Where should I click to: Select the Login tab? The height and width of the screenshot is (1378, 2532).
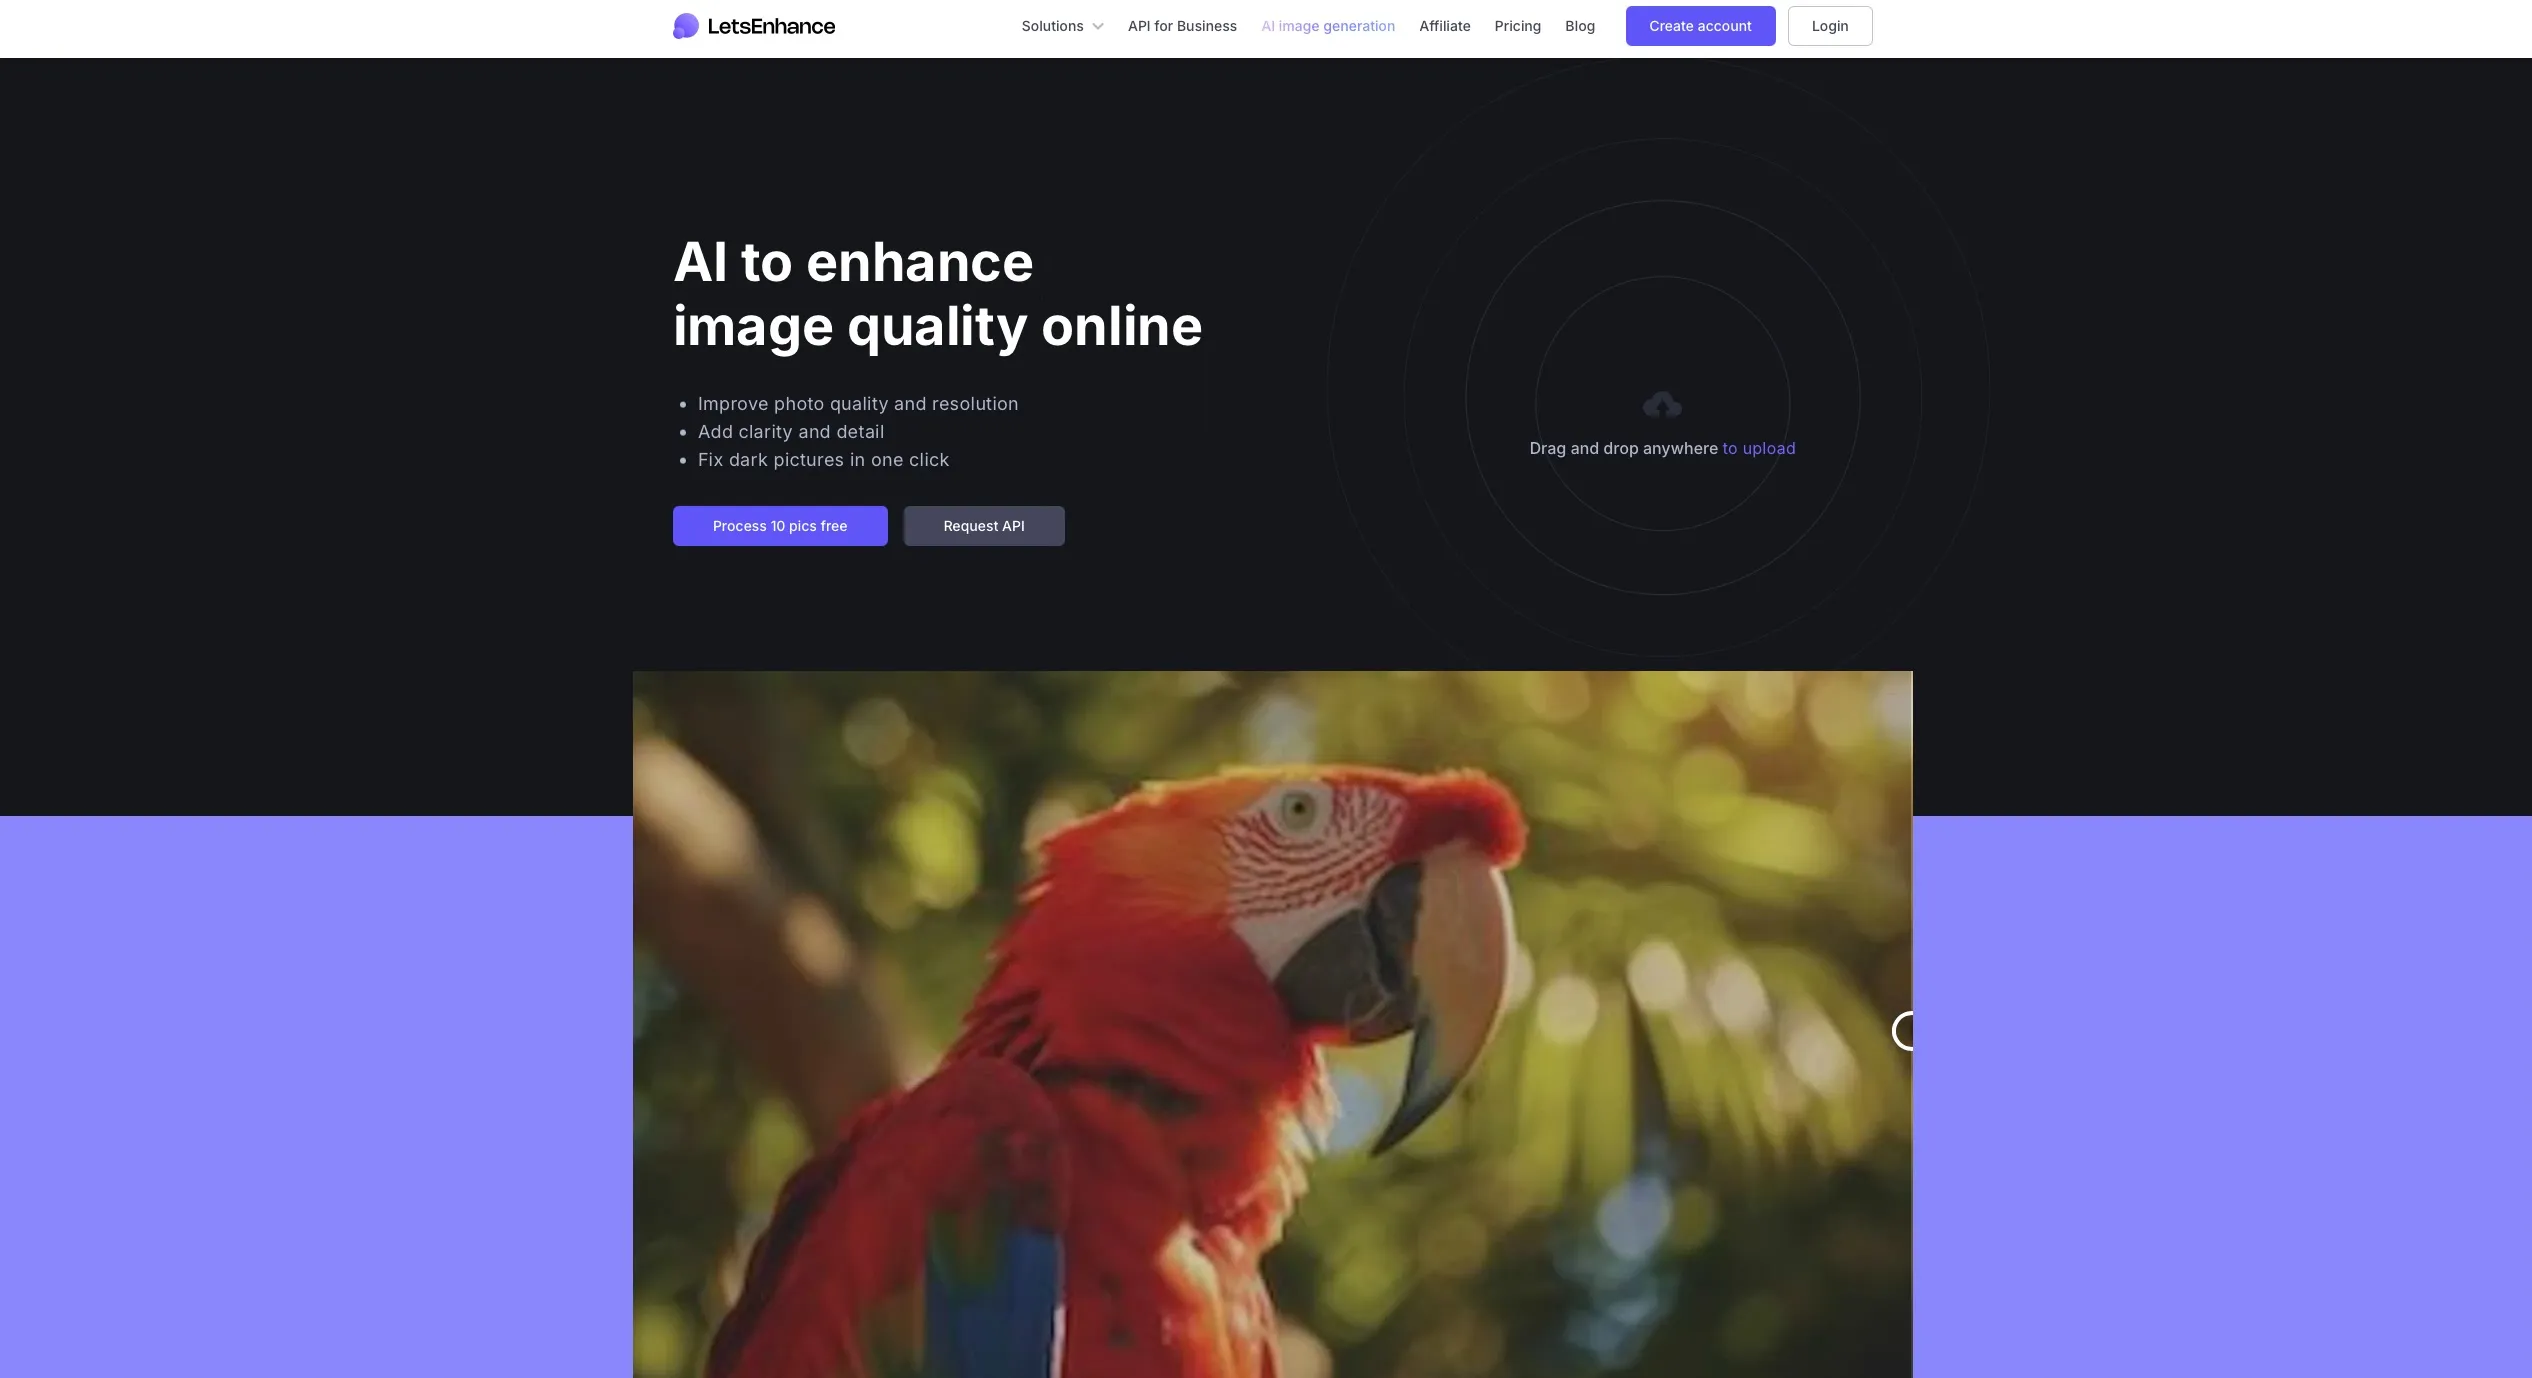(1829, 25)
